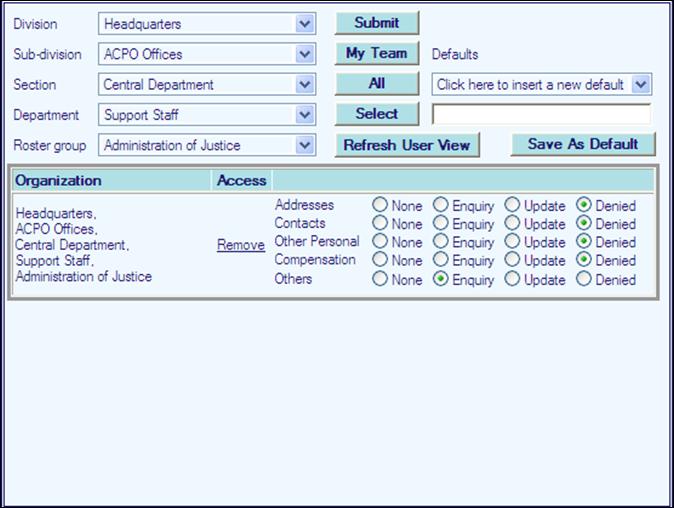
Task: Click the empty Defaults text field
Action: point(541,114)
